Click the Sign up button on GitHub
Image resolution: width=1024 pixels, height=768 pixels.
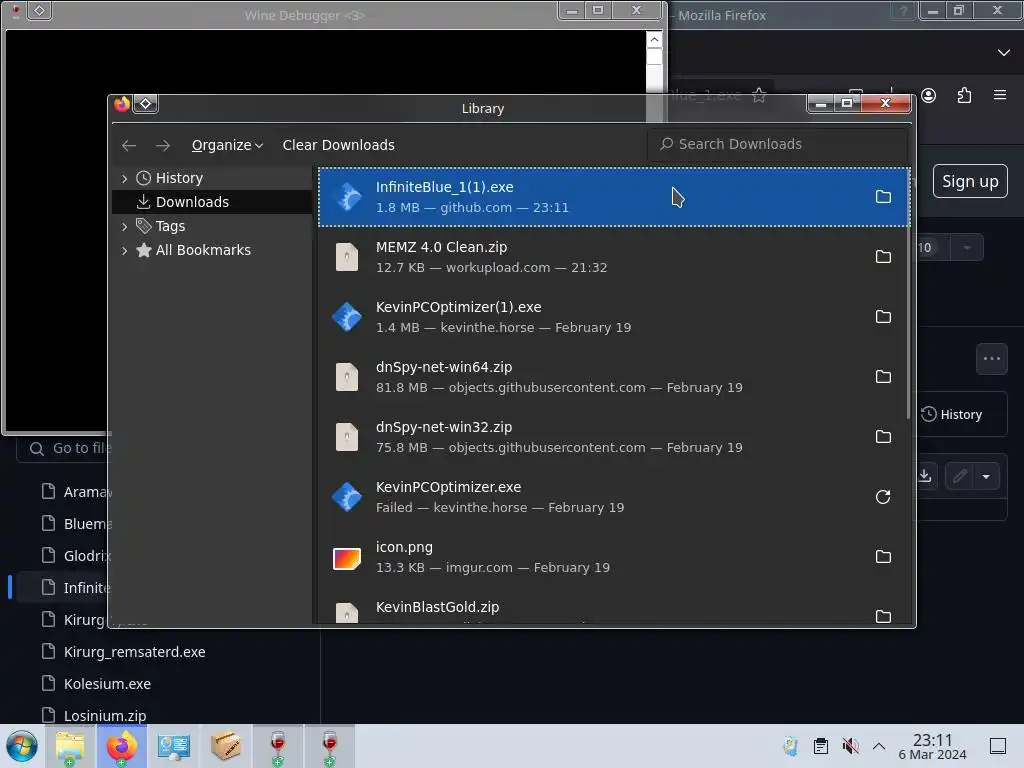[x=970, y=182]
